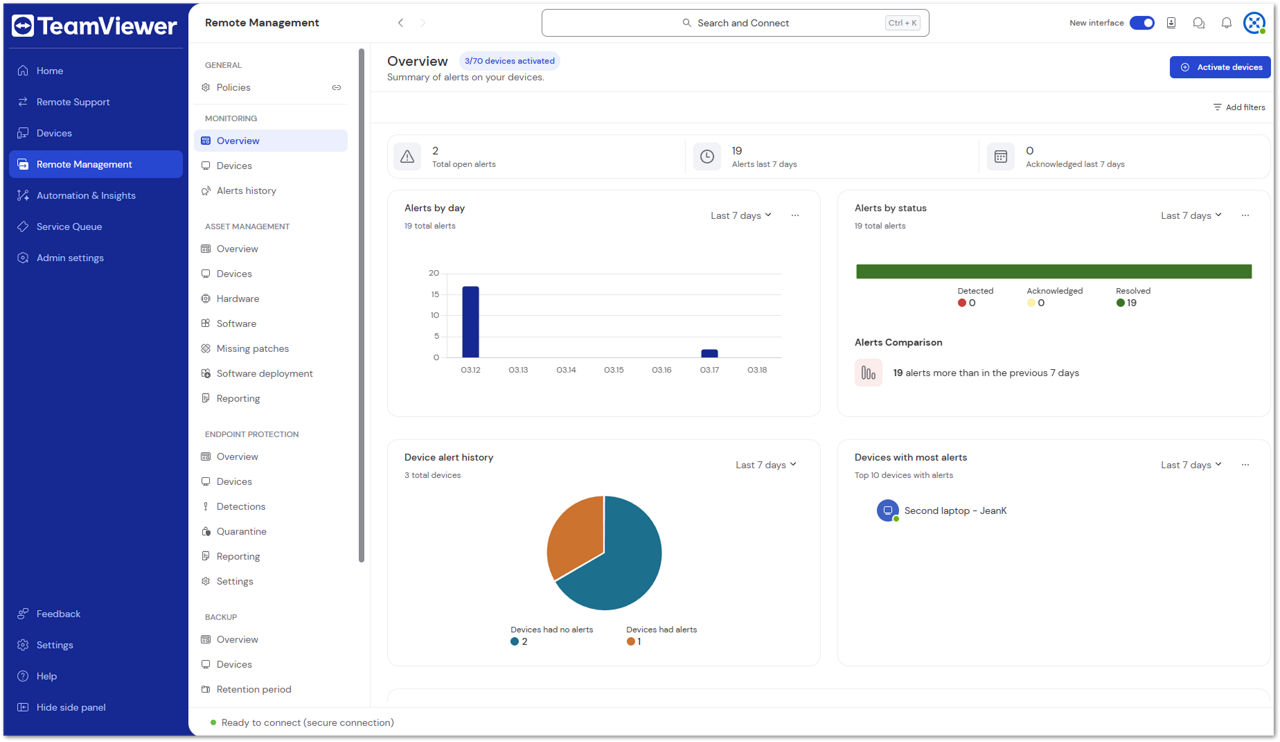The image size is (1280, 742).
Task: Open Detections under Endpoint Protection
Action: tap(271, 507)
